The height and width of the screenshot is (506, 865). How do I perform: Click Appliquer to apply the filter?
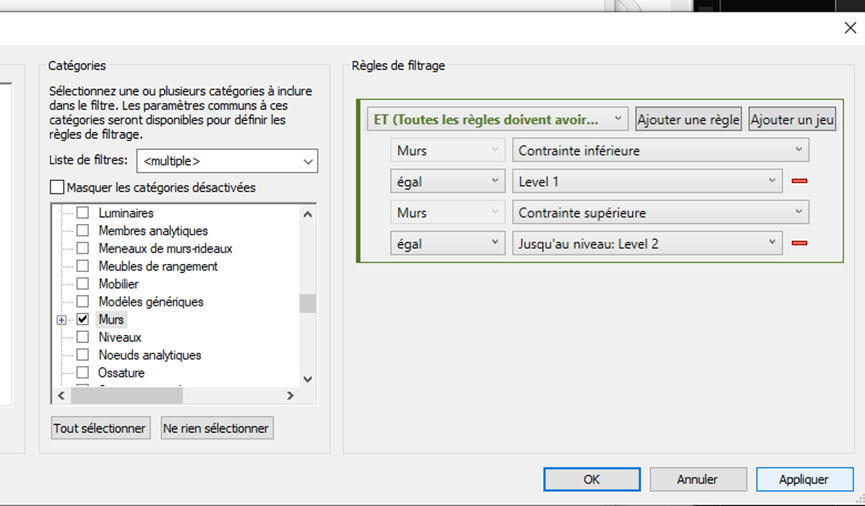pos(804,480)
